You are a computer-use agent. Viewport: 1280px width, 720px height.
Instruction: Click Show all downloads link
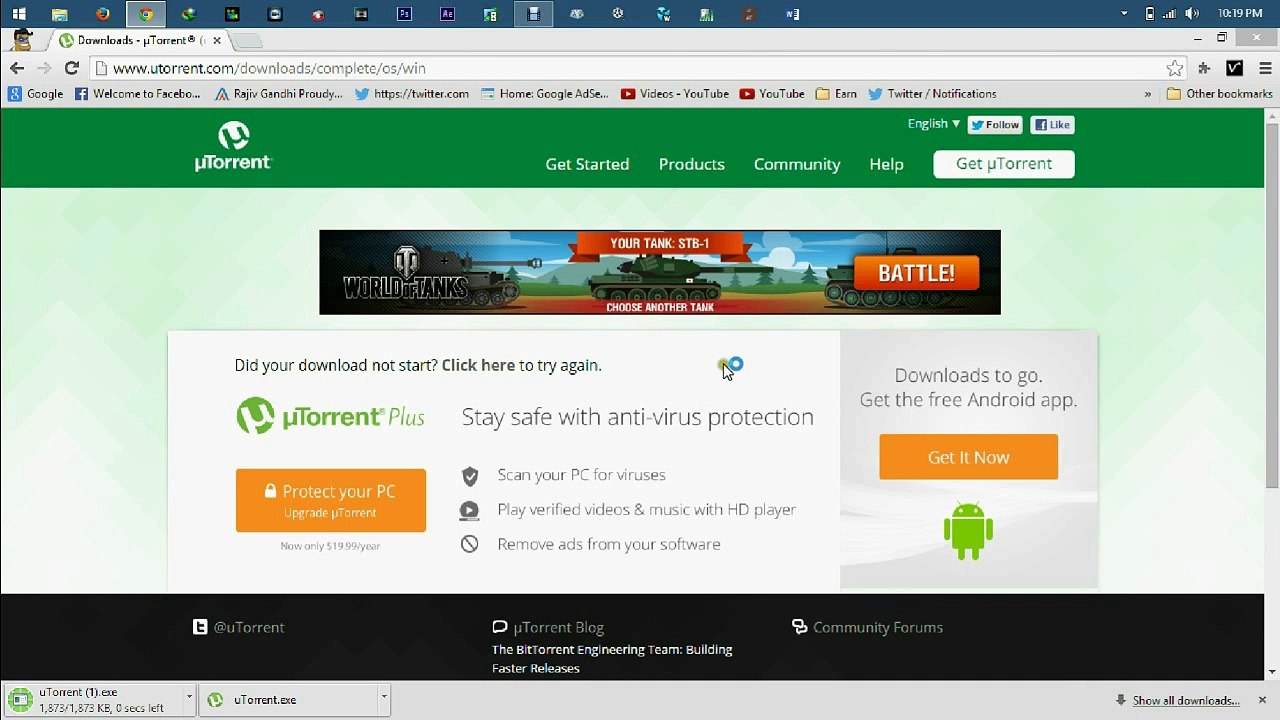click(x=1186, y=701)
